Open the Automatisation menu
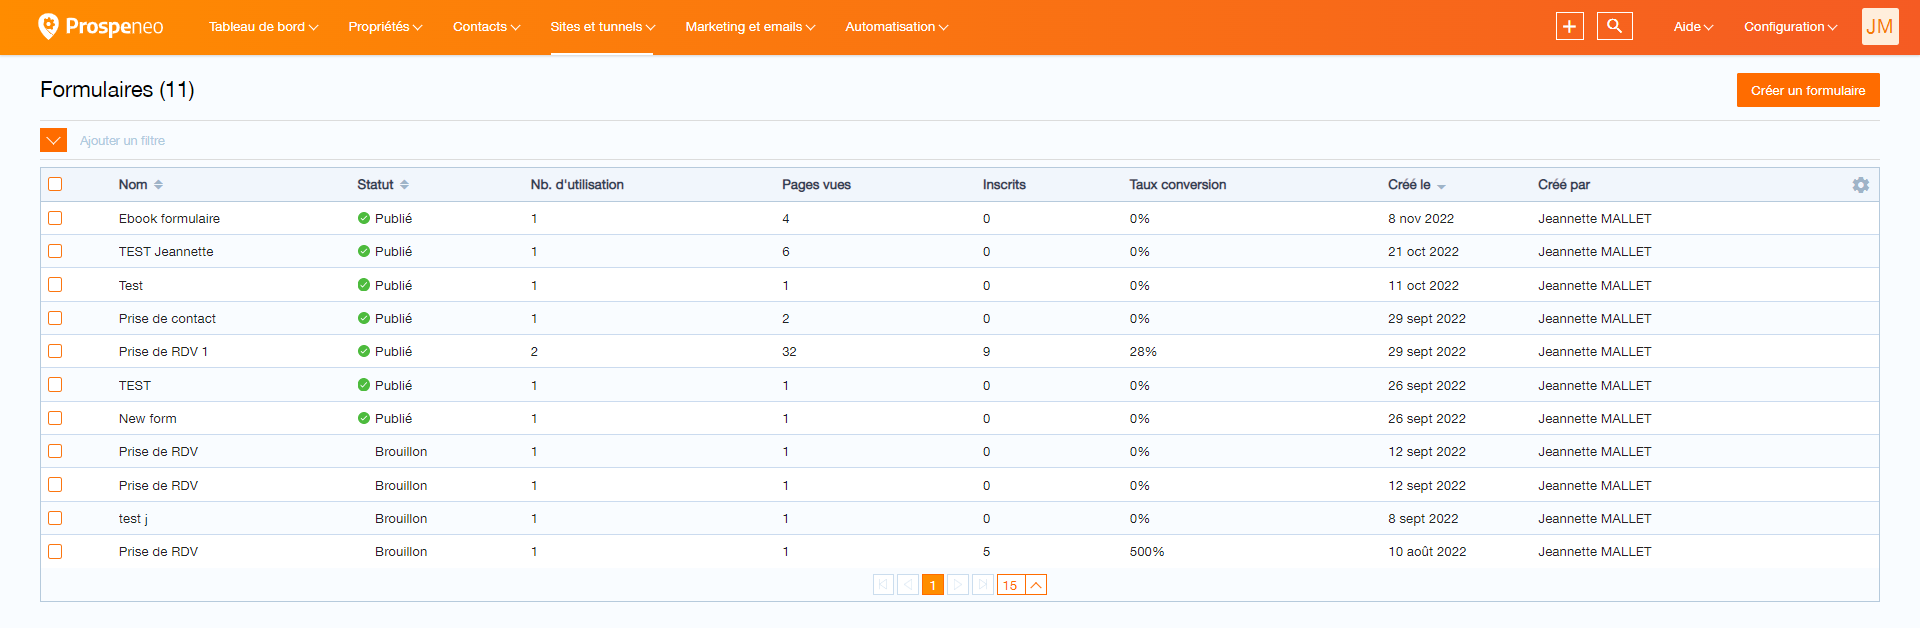The height and width of the screenshot is (628, 1920). coord(896,27)
